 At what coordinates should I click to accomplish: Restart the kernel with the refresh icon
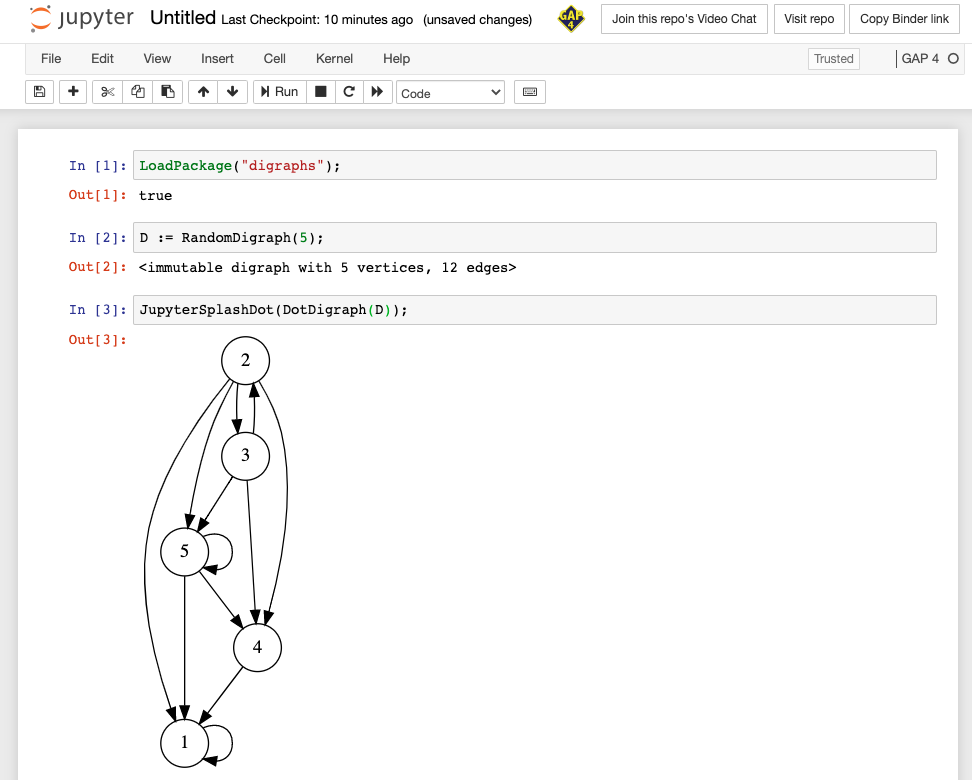pyautogui.click(x=347, y=91)
